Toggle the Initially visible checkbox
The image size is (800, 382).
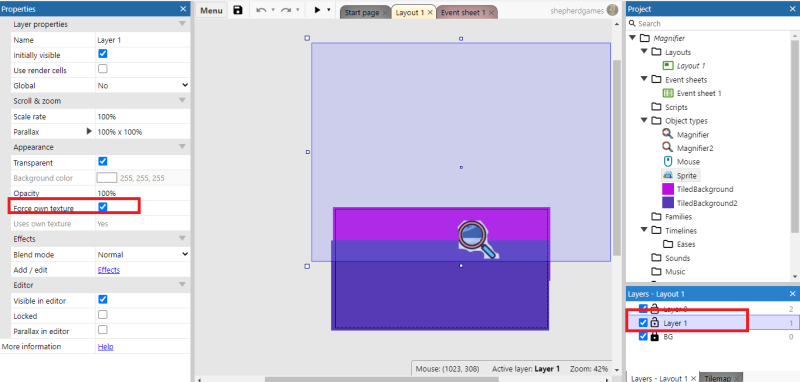tap(103, 54)
